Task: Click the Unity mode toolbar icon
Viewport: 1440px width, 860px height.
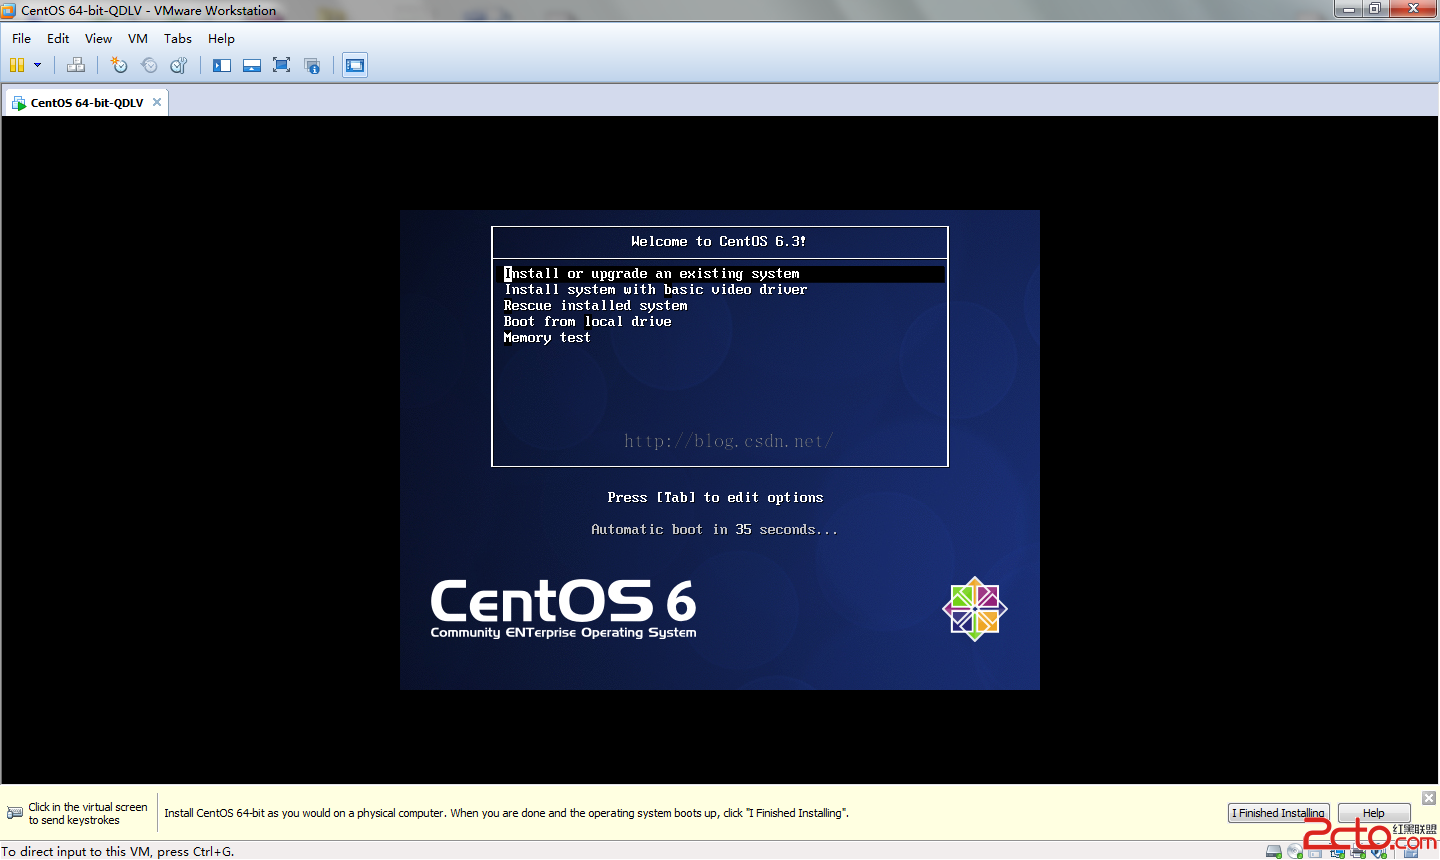Action: (x=312, y=65)
